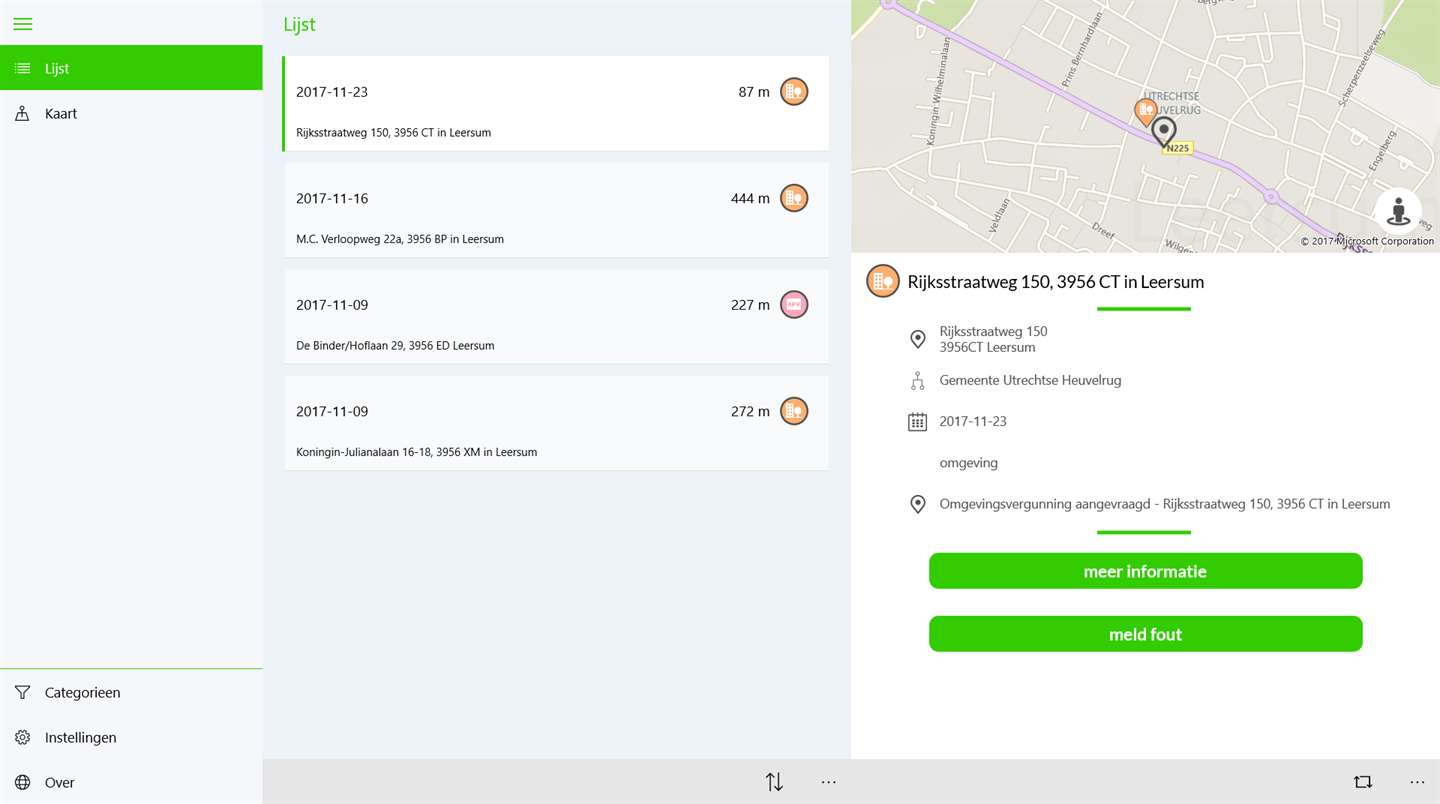The image size is (1440, 804).
Task: Click the omgeving category label
Action: [x=969, y=463]
